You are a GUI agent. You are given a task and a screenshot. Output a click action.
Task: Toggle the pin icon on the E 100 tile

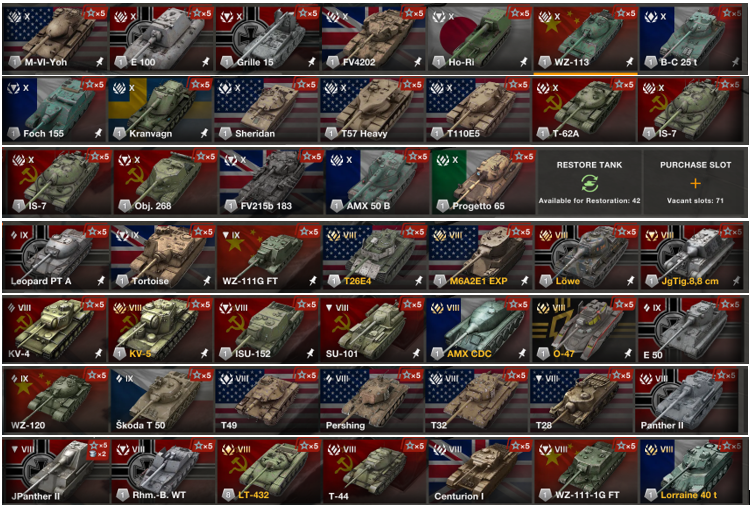205,62
